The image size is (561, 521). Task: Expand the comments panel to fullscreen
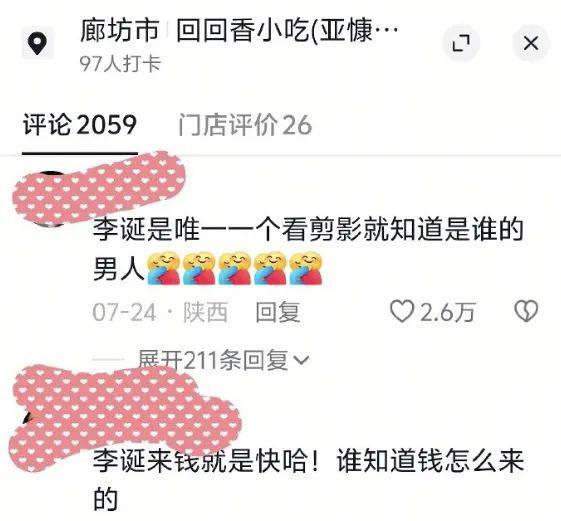(461, 43)
